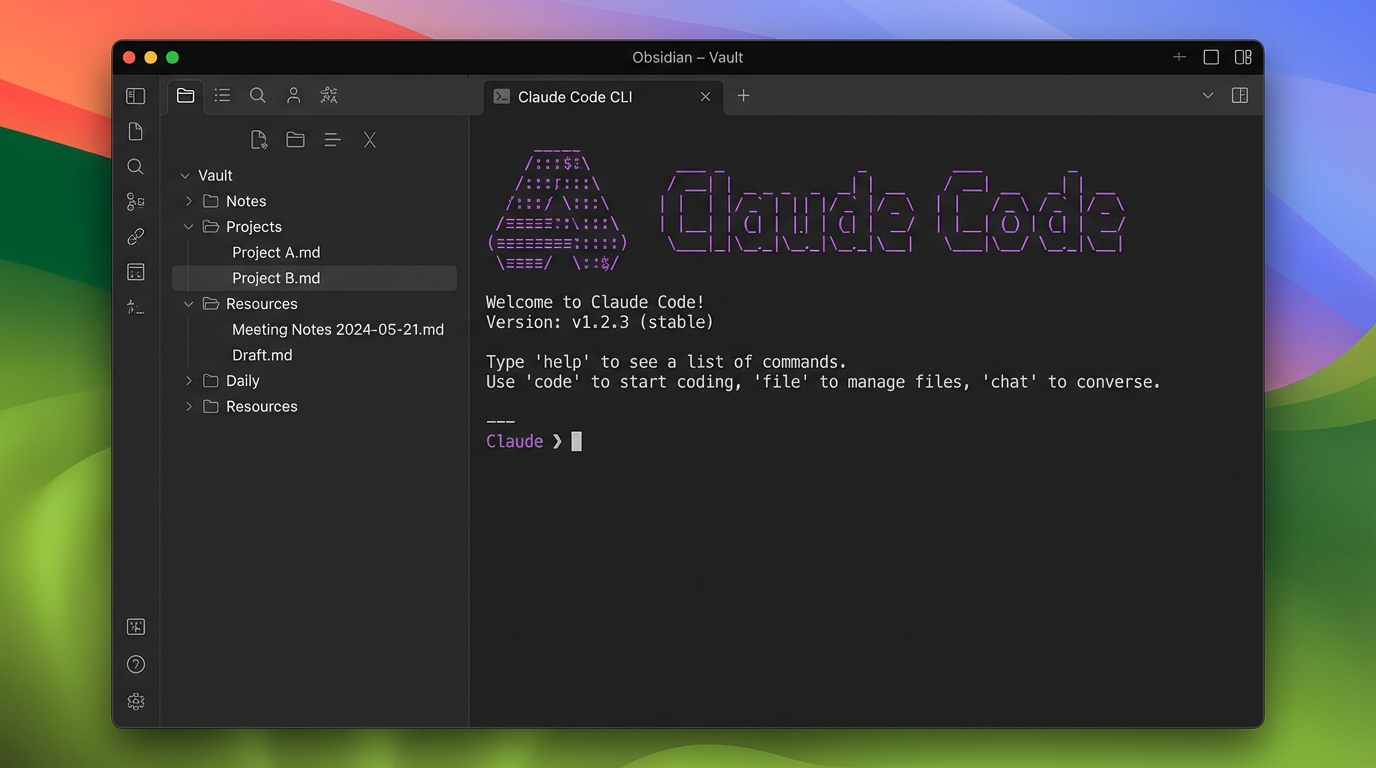This screenshot has width=1376, height=768.
Task: Close the Claude Code CLI tab
Action: [x=705, y=97]
